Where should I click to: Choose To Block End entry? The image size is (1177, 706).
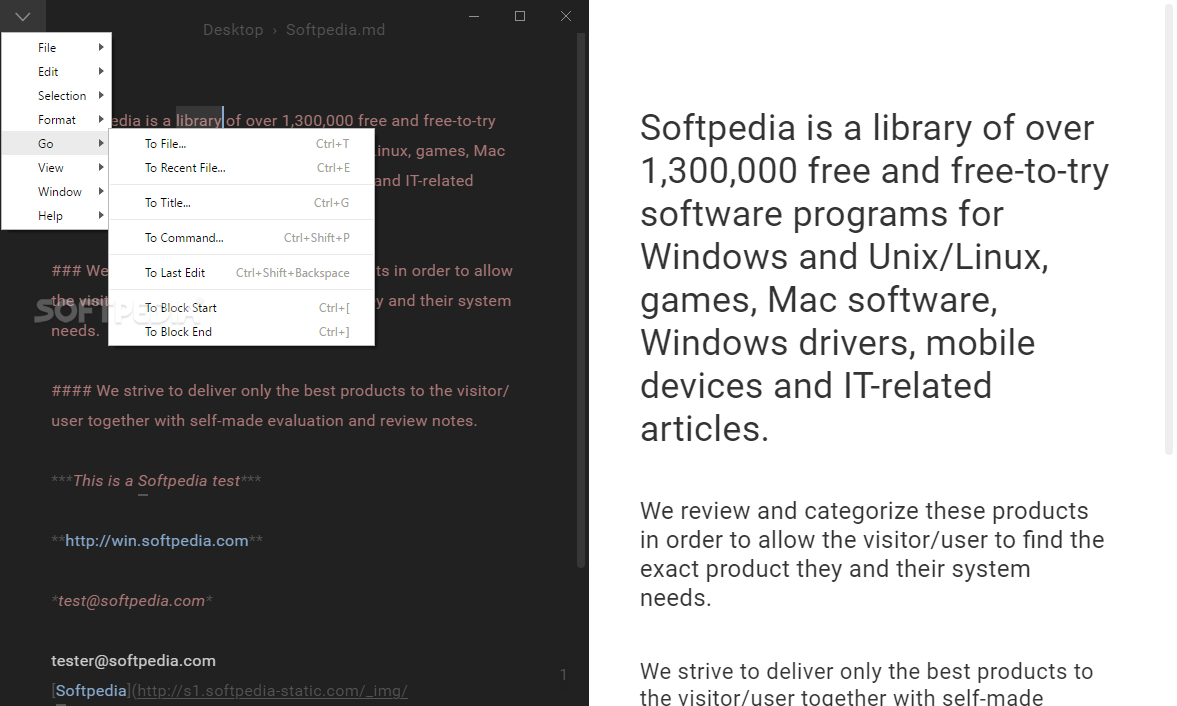(242, 332)
